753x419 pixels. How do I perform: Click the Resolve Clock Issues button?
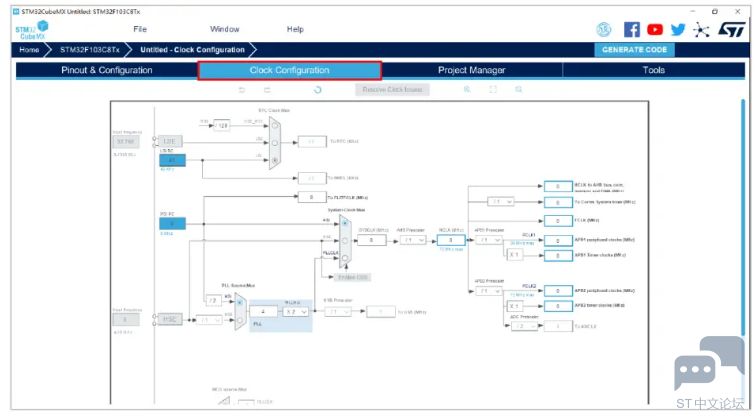tap(392, 89)
